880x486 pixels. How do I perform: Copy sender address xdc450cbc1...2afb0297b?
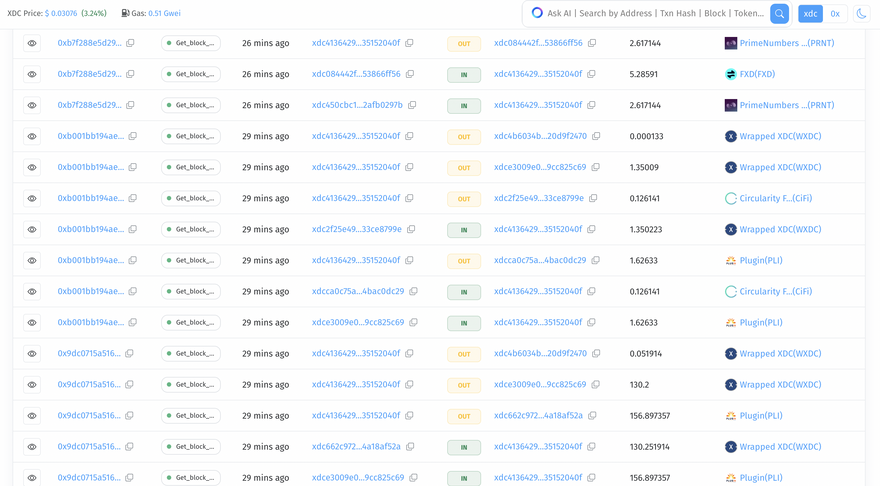pyautogui.click(x=412, y=106)
